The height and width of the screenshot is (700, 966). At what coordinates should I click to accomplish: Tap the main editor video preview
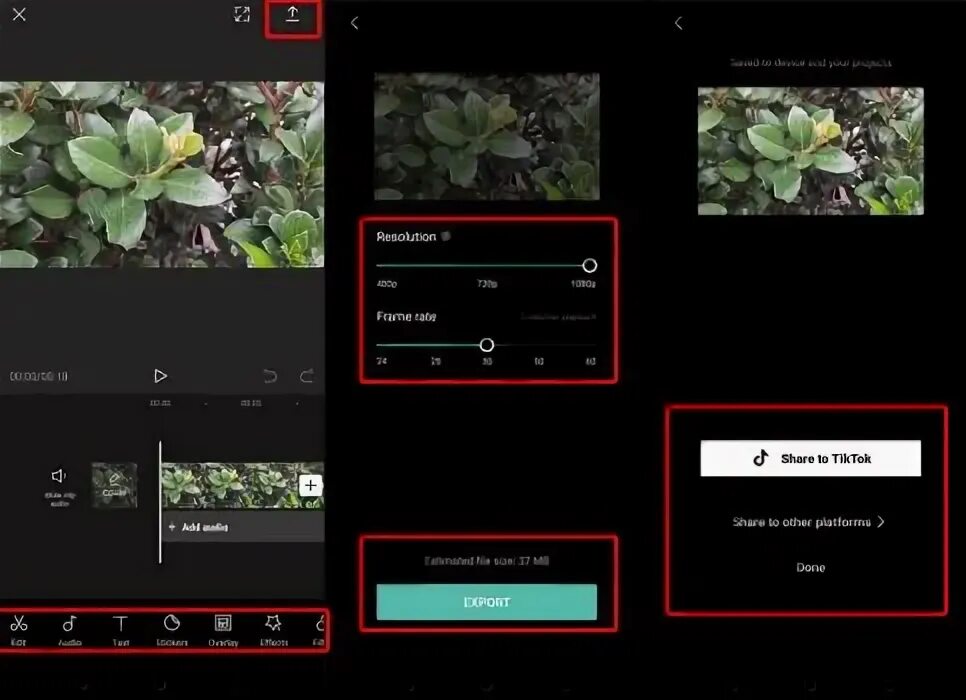click(162, 174)
